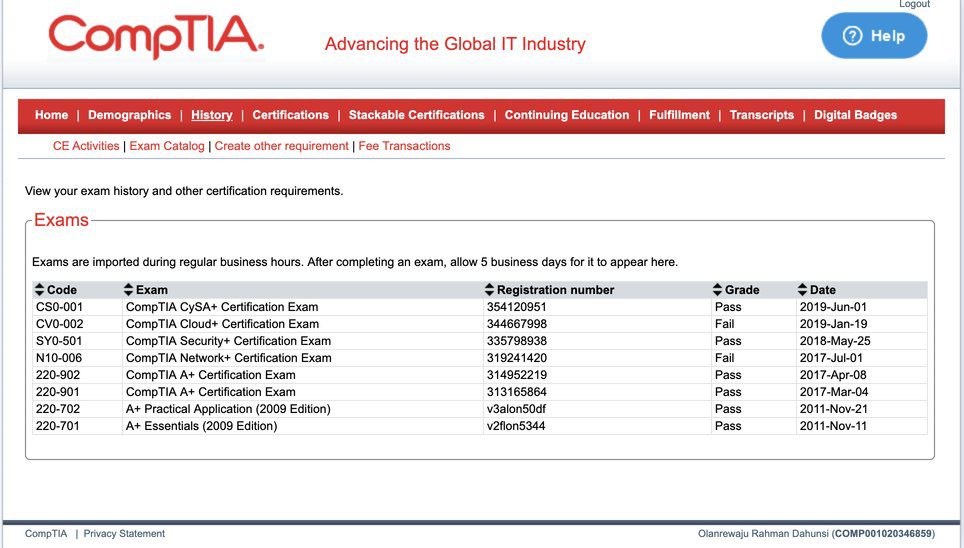Viewport: 964px width, 548px height.
Task: Open the Home menu item
Action: (52, 115)
